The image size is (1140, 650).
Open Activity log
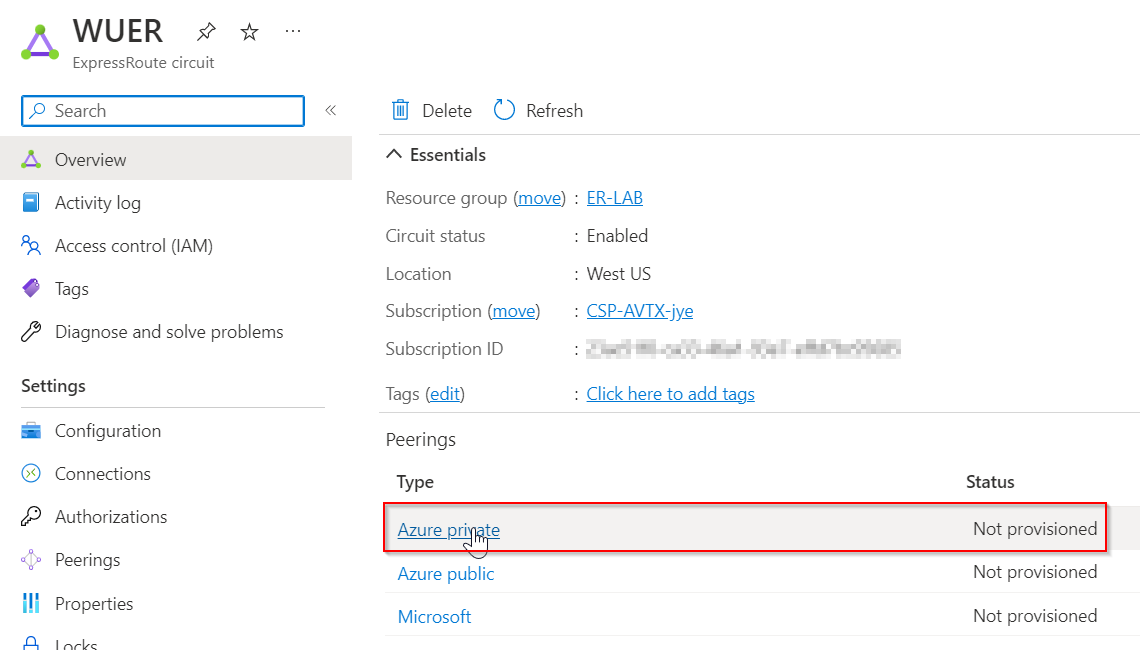coord(98,203)
